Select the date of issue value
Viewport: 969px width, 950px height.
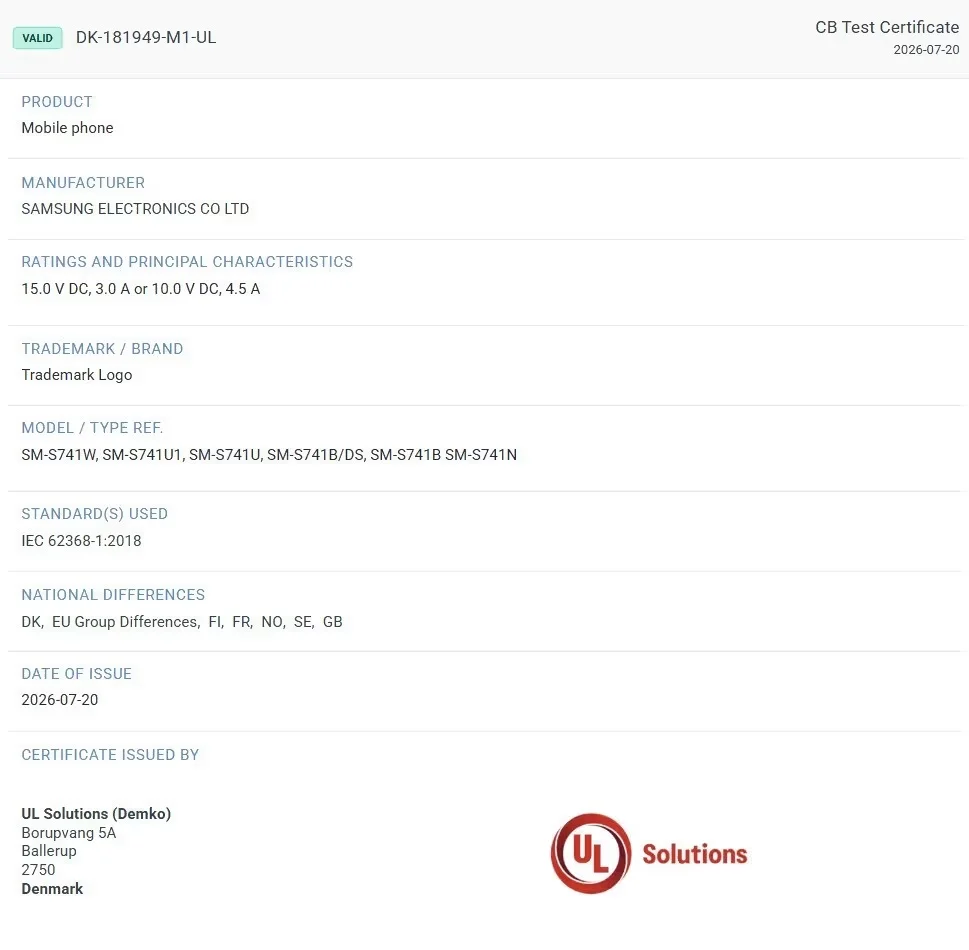(60, 699)
